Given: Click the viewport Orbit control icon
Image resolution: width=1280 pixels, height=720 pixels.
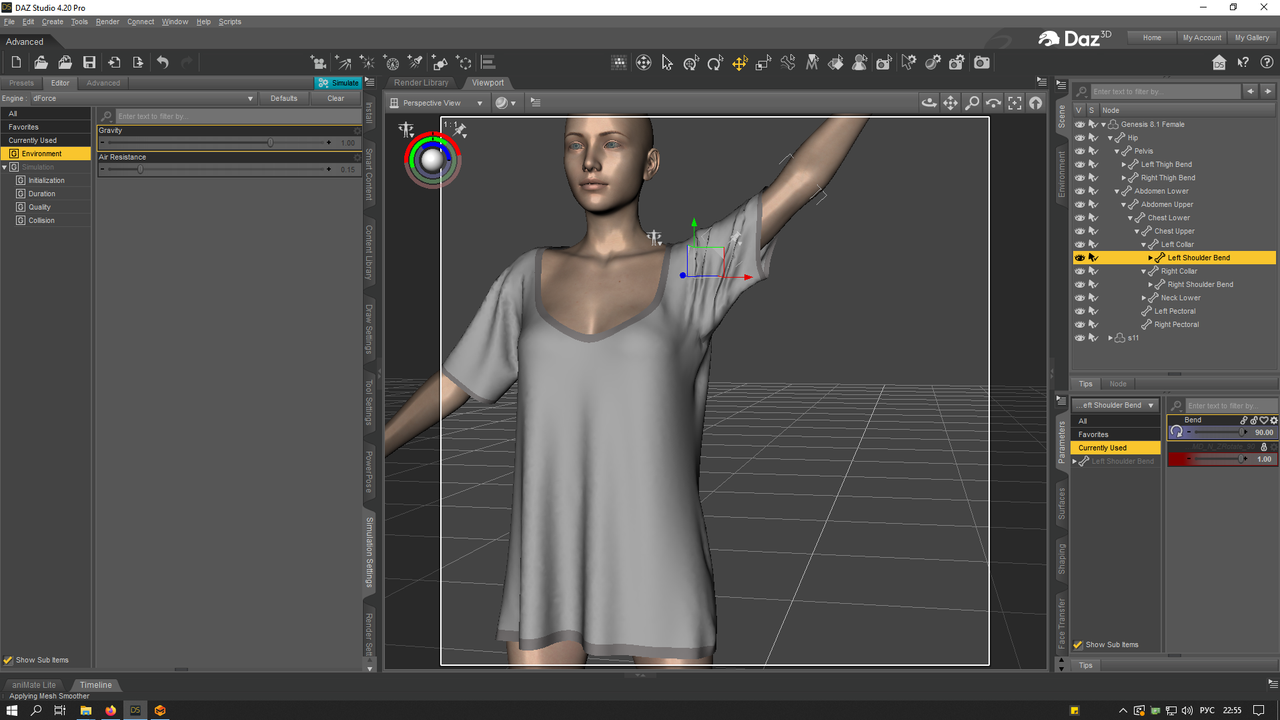Looking at the screenshot, I should [929, 102].
